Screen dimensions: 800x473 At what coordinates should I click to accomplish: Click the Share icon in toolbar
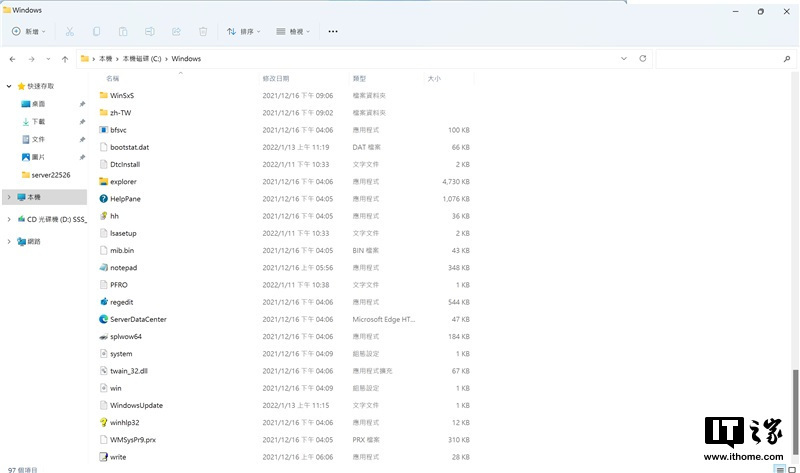point(175,31)
